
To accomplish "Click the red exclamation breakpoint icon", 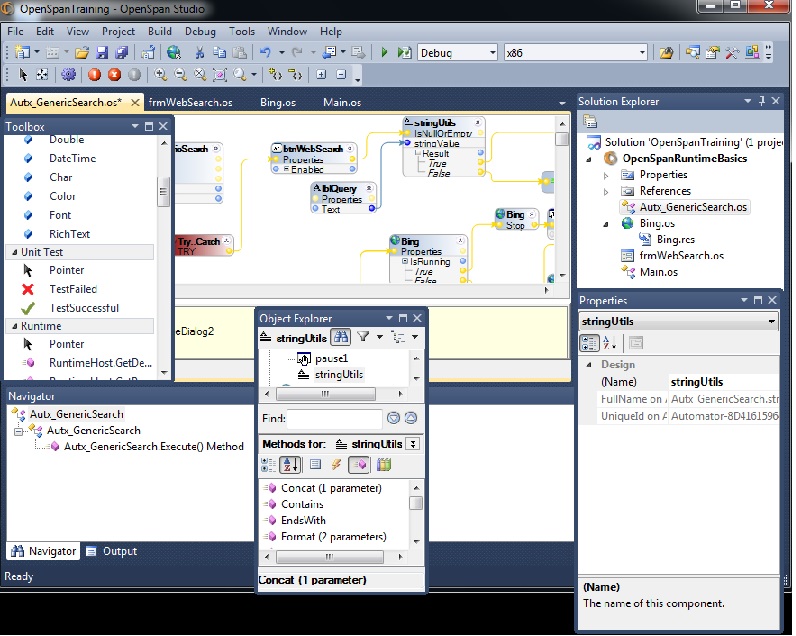I will pos(94,75).
